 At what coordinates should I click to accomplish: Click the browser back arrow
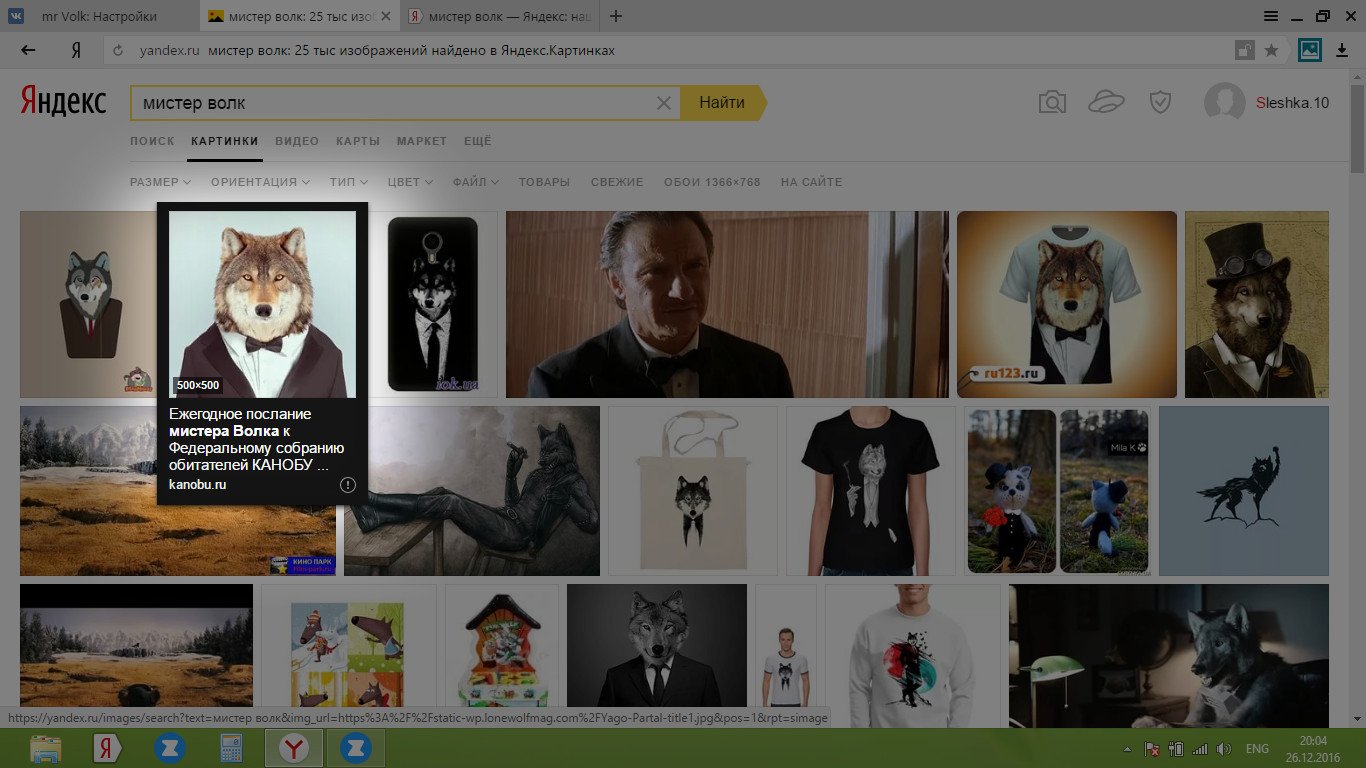point(28,50)
